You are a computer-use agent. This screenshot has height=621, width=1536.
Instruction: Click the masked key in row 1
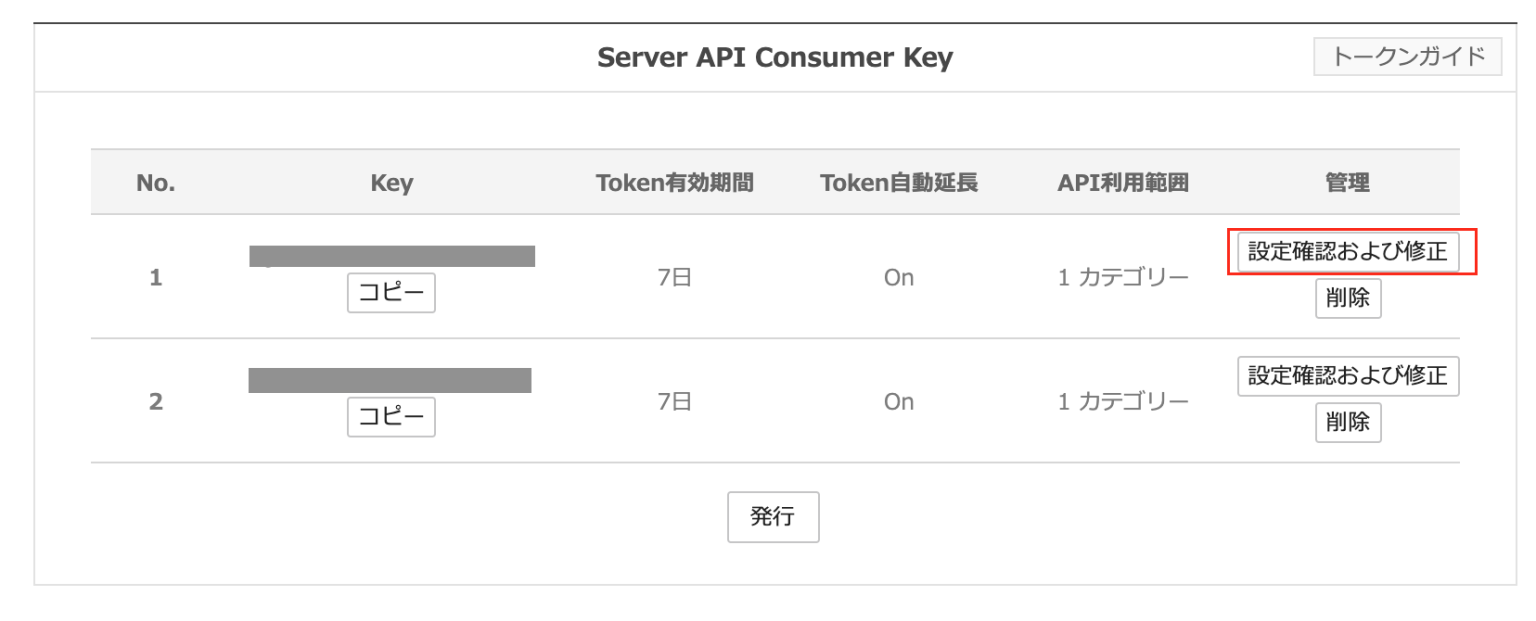pos(392,256)
